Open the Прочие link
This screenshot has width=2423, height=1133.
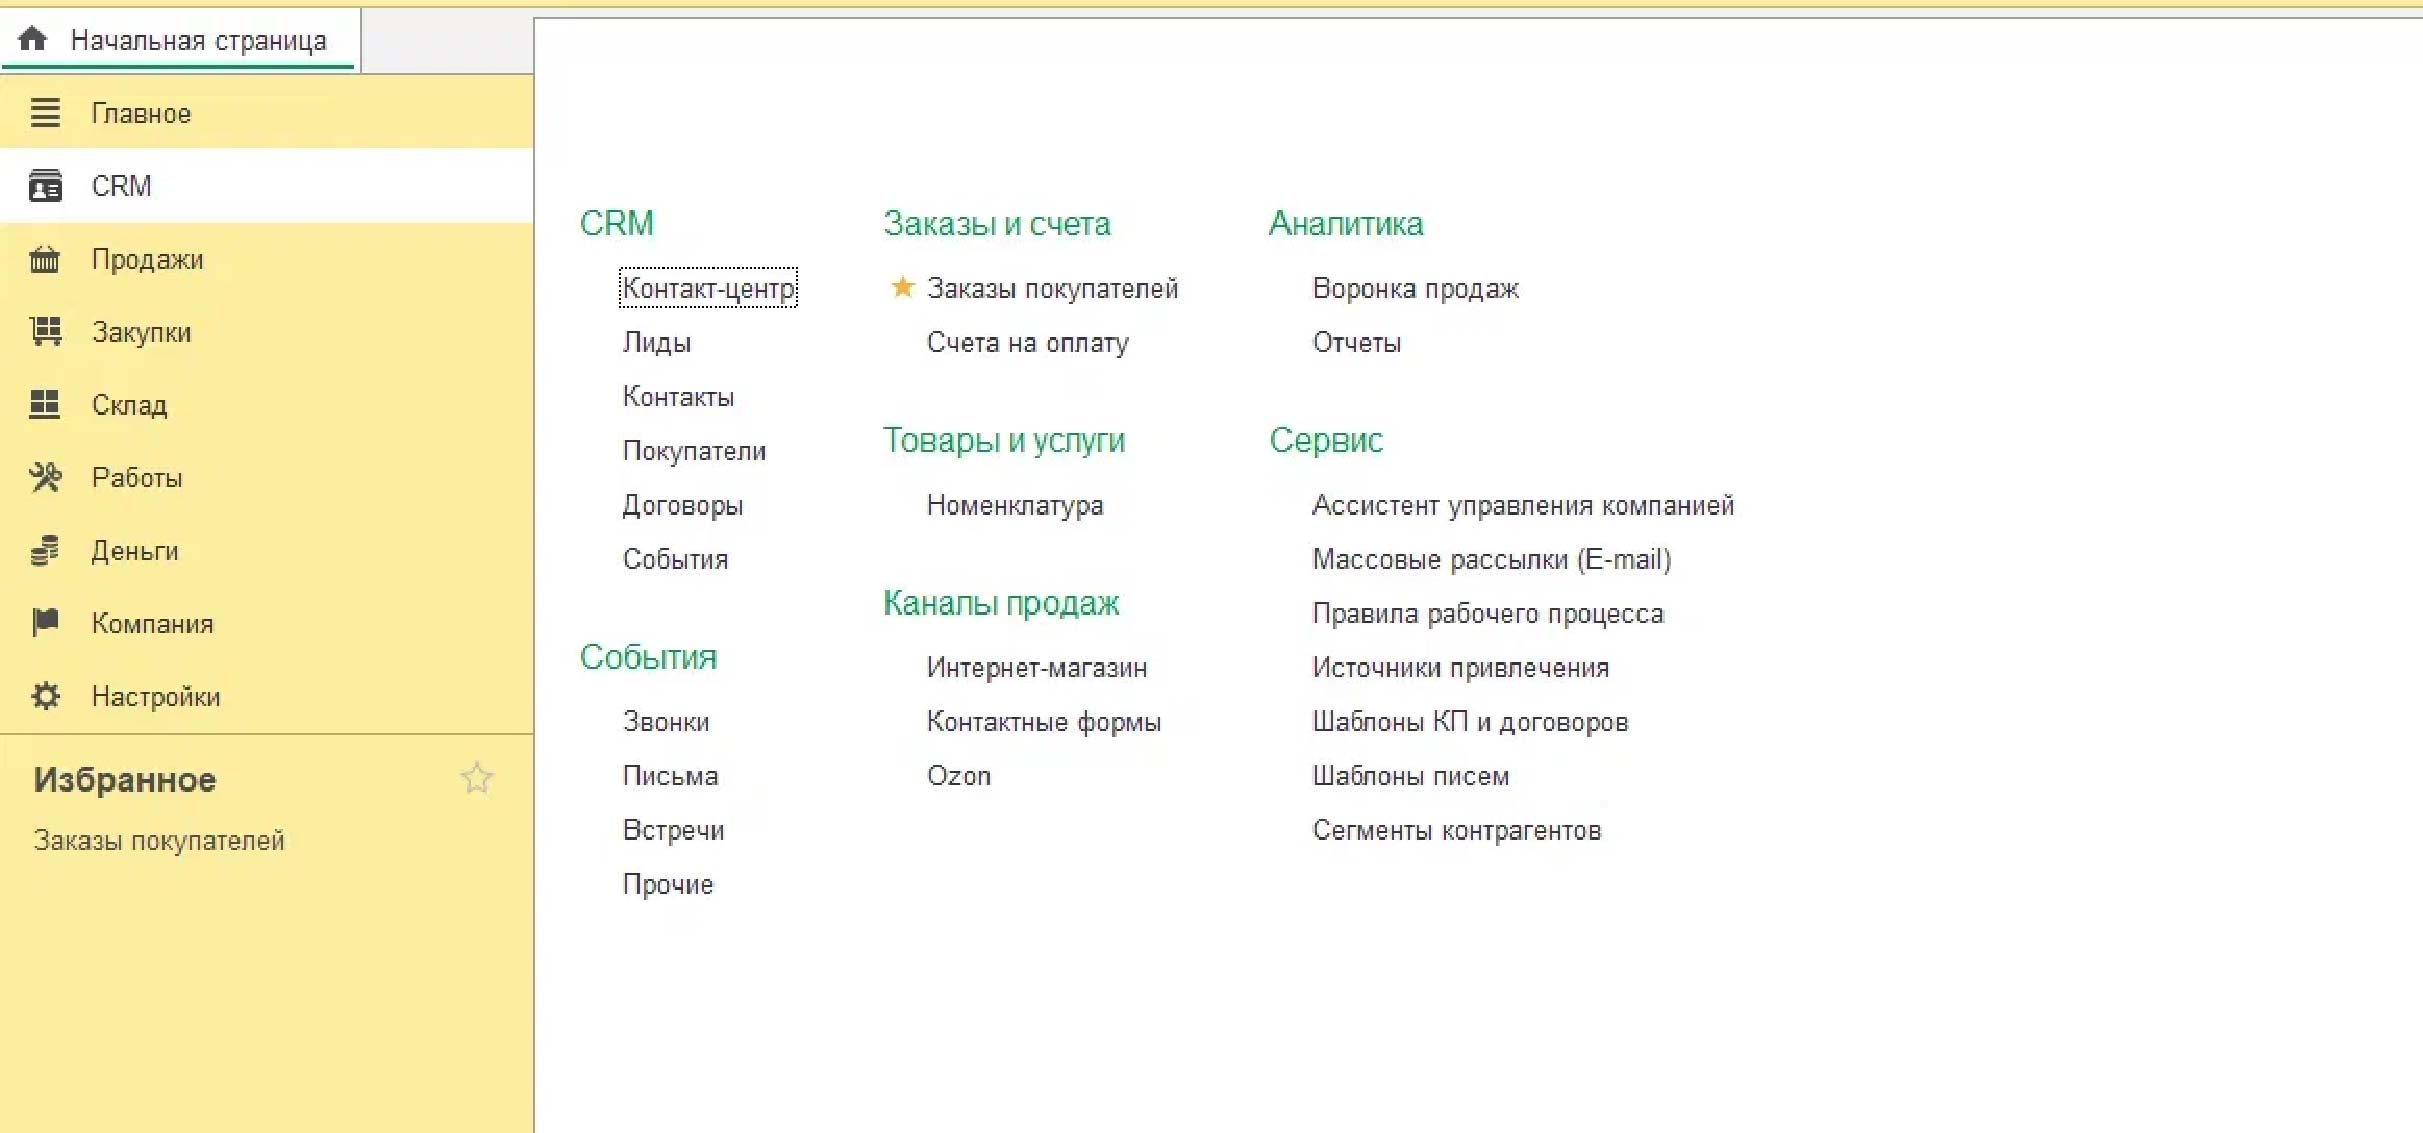(668, 884)
